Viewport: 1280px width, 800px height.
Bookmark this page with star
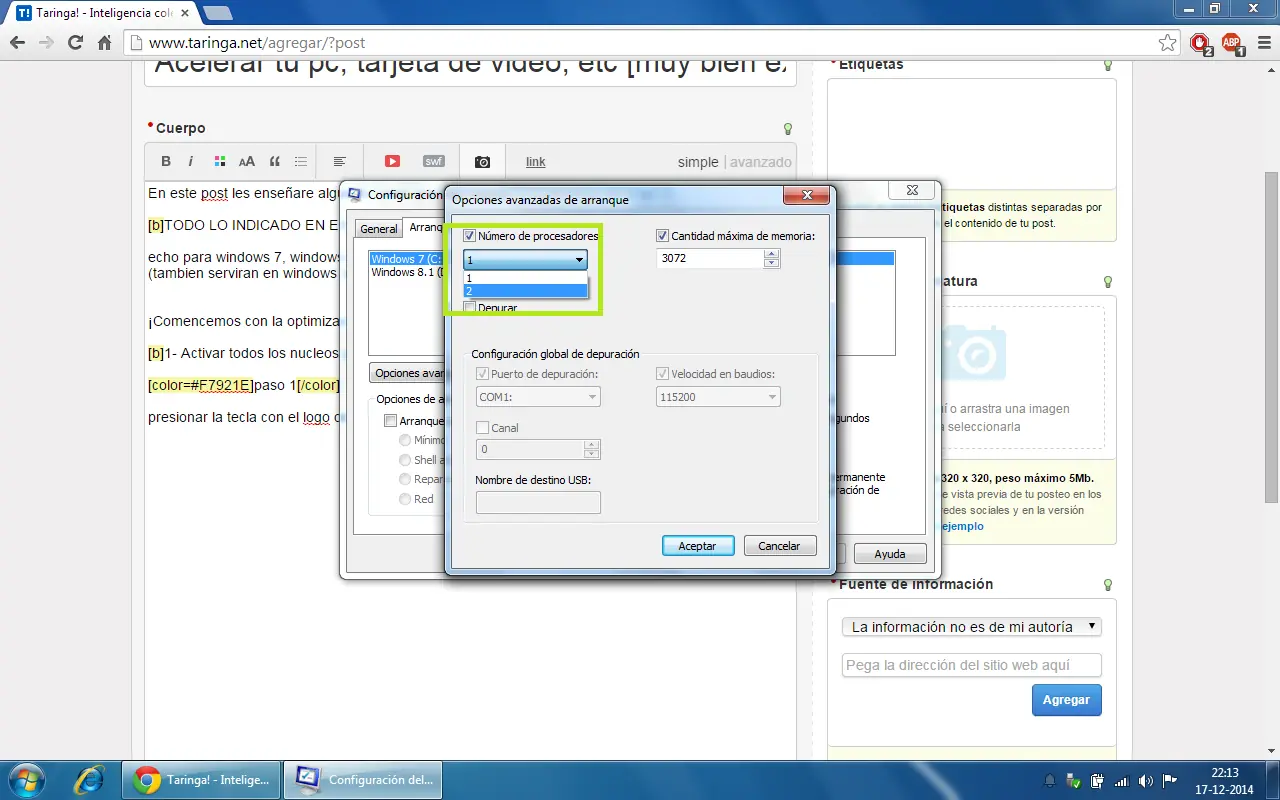pyautogui.click(x=1167, y=43)
